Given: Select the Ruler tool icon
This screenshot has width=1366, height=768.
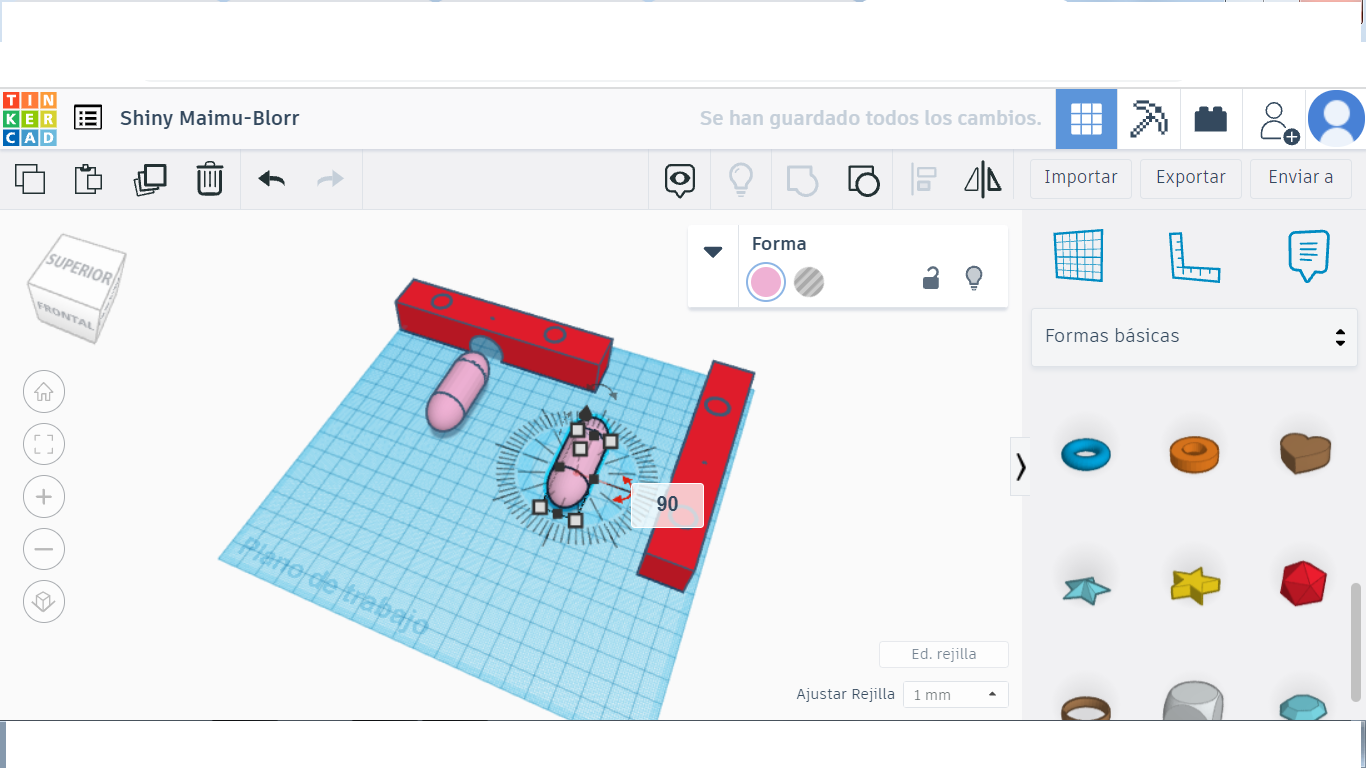Looking at the screenshot, I should 1195,257.
